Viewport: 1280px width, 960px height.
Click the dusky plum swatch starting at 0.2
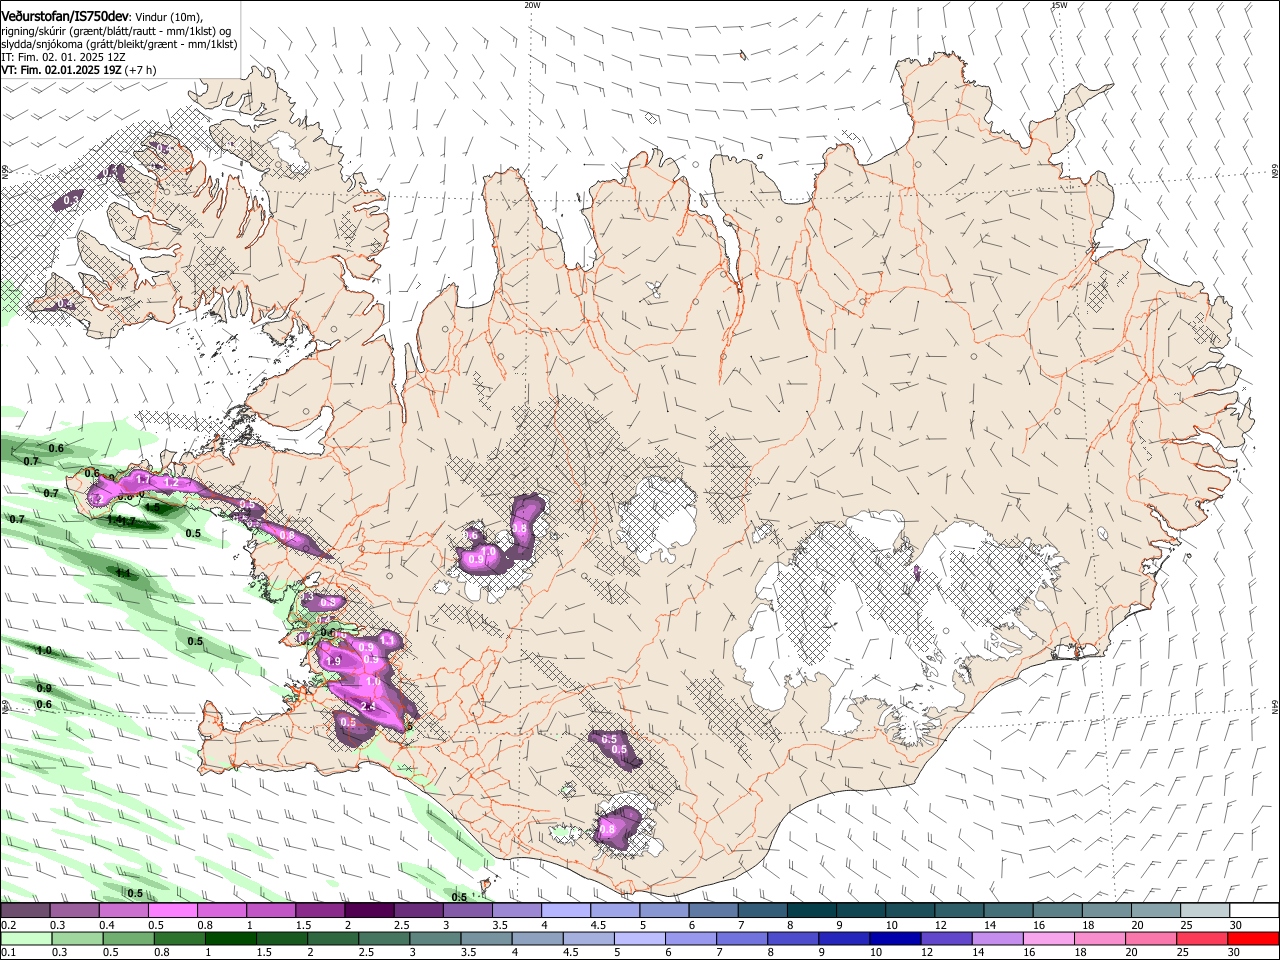click(25, 910)
